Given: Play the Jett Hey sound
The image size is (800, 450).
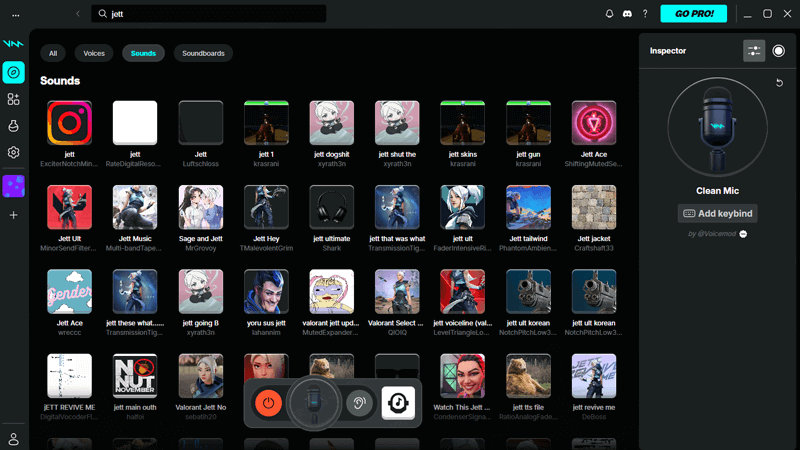Looking at the screenshot, I should point(266,207).
